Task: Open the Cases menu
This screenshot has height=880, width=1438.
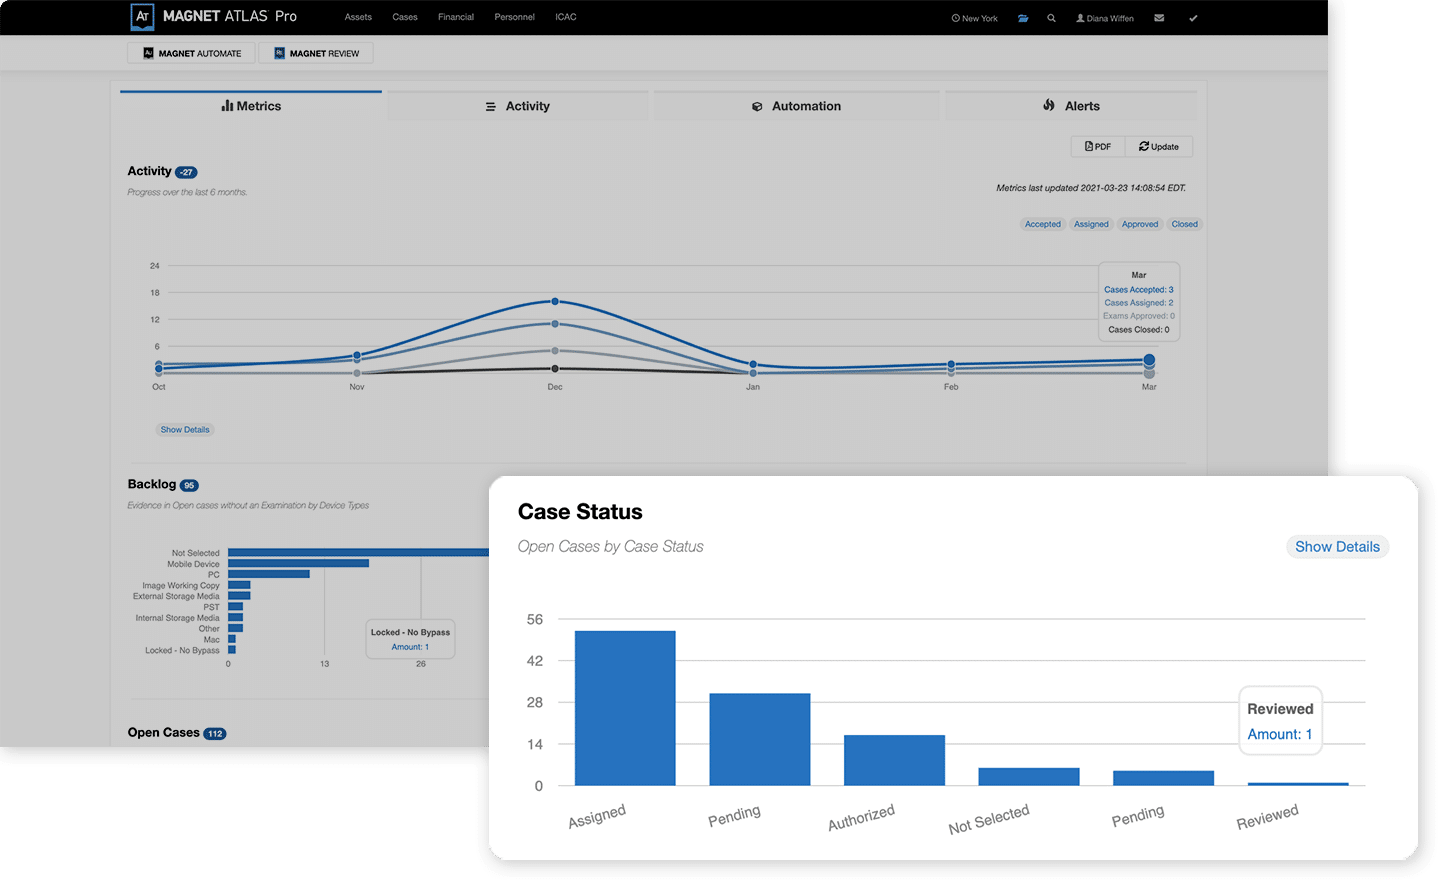Action: 405,17
